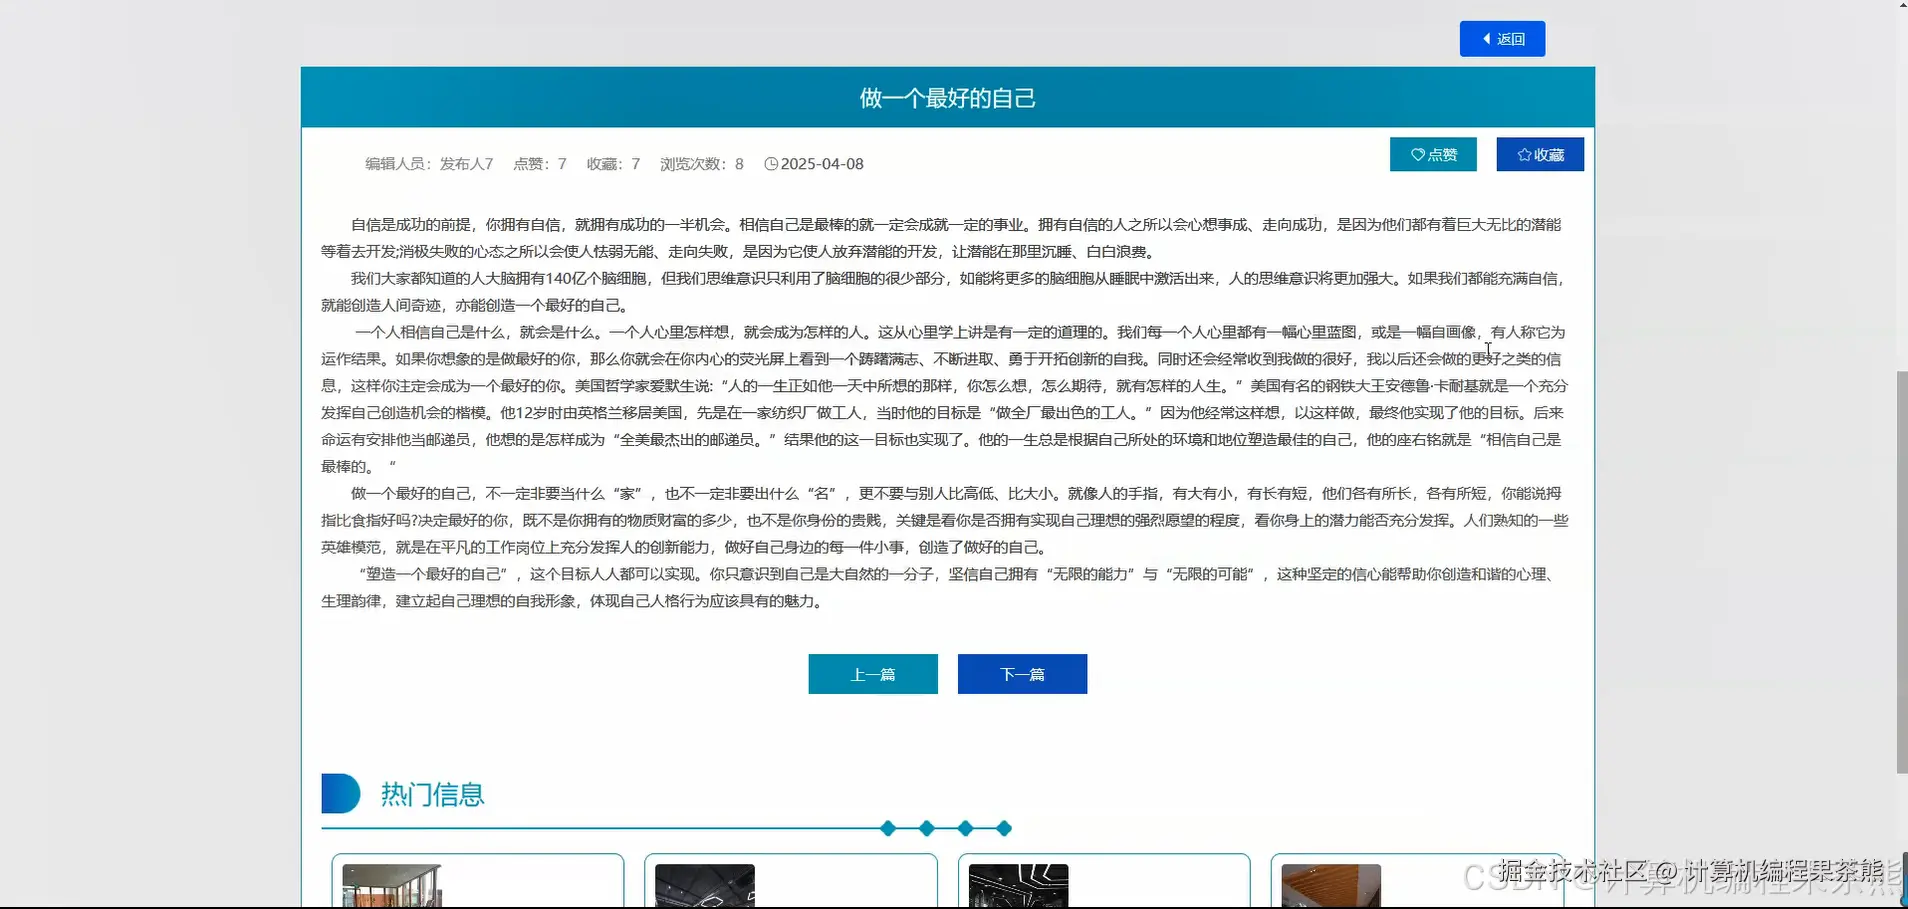1908x909 pixels.
Task: Click the back-arrow icon in the 返回 button
Action: (1487, 38)
